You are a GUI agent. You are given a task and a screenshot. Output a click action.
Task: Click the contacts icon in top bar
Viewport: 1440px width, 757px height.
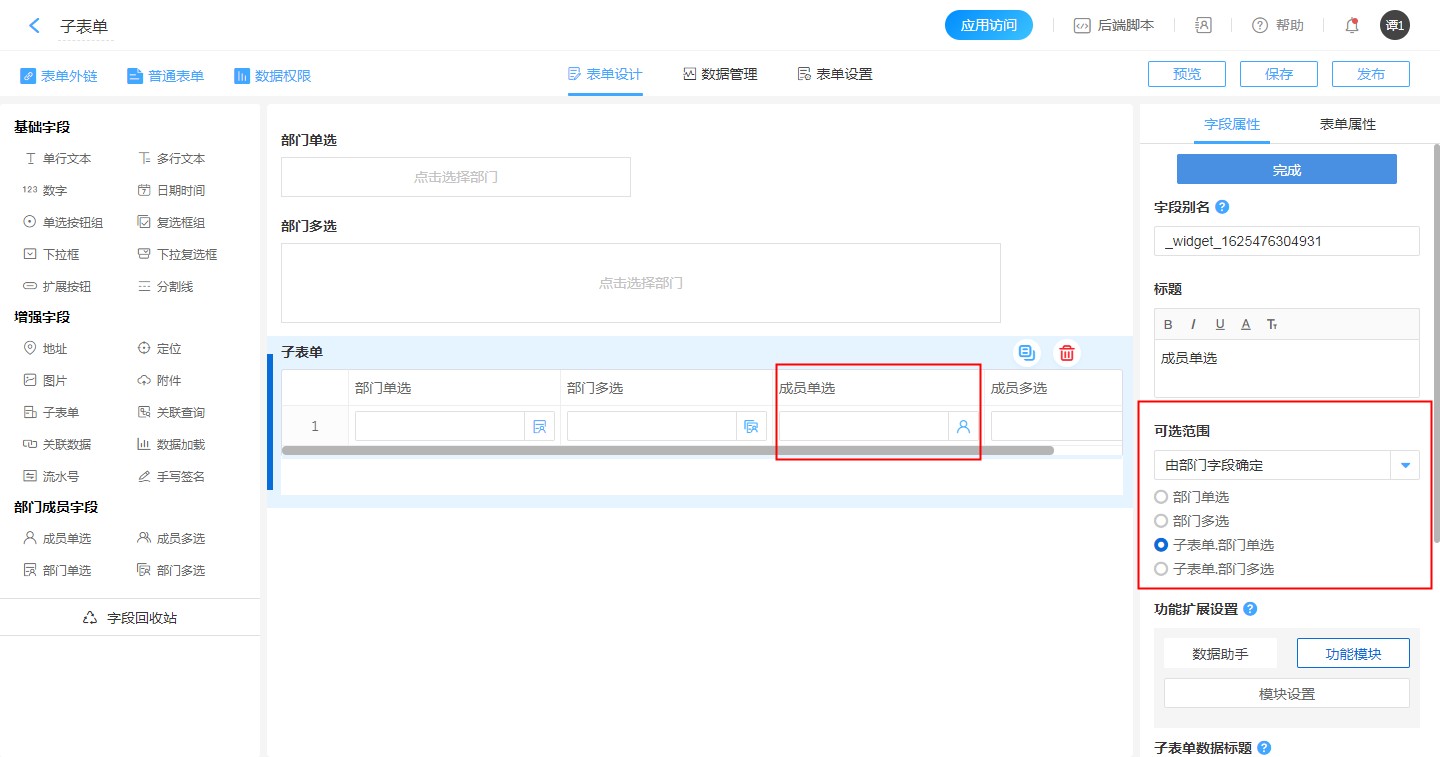coord(1203,26)
